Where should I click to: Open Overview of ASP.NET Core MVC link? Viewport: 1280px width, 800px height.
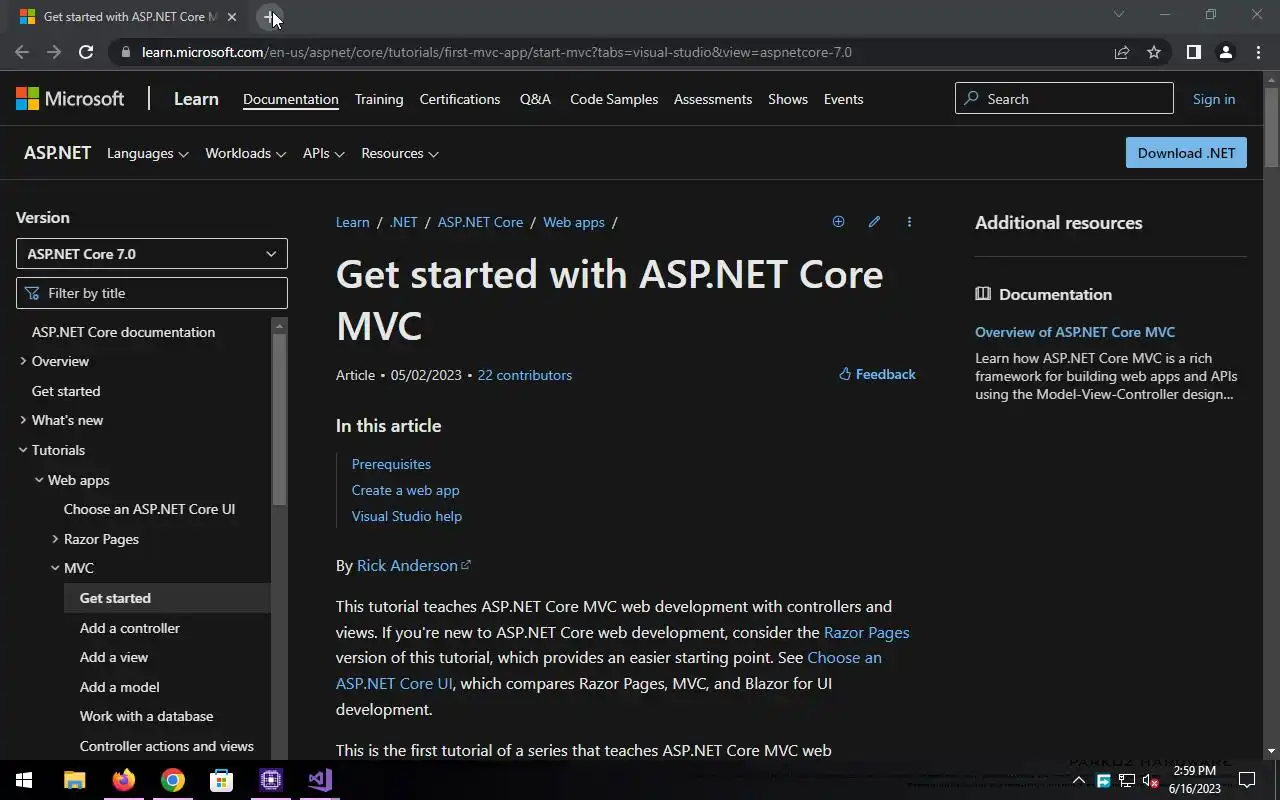[x=1075, y=332]
